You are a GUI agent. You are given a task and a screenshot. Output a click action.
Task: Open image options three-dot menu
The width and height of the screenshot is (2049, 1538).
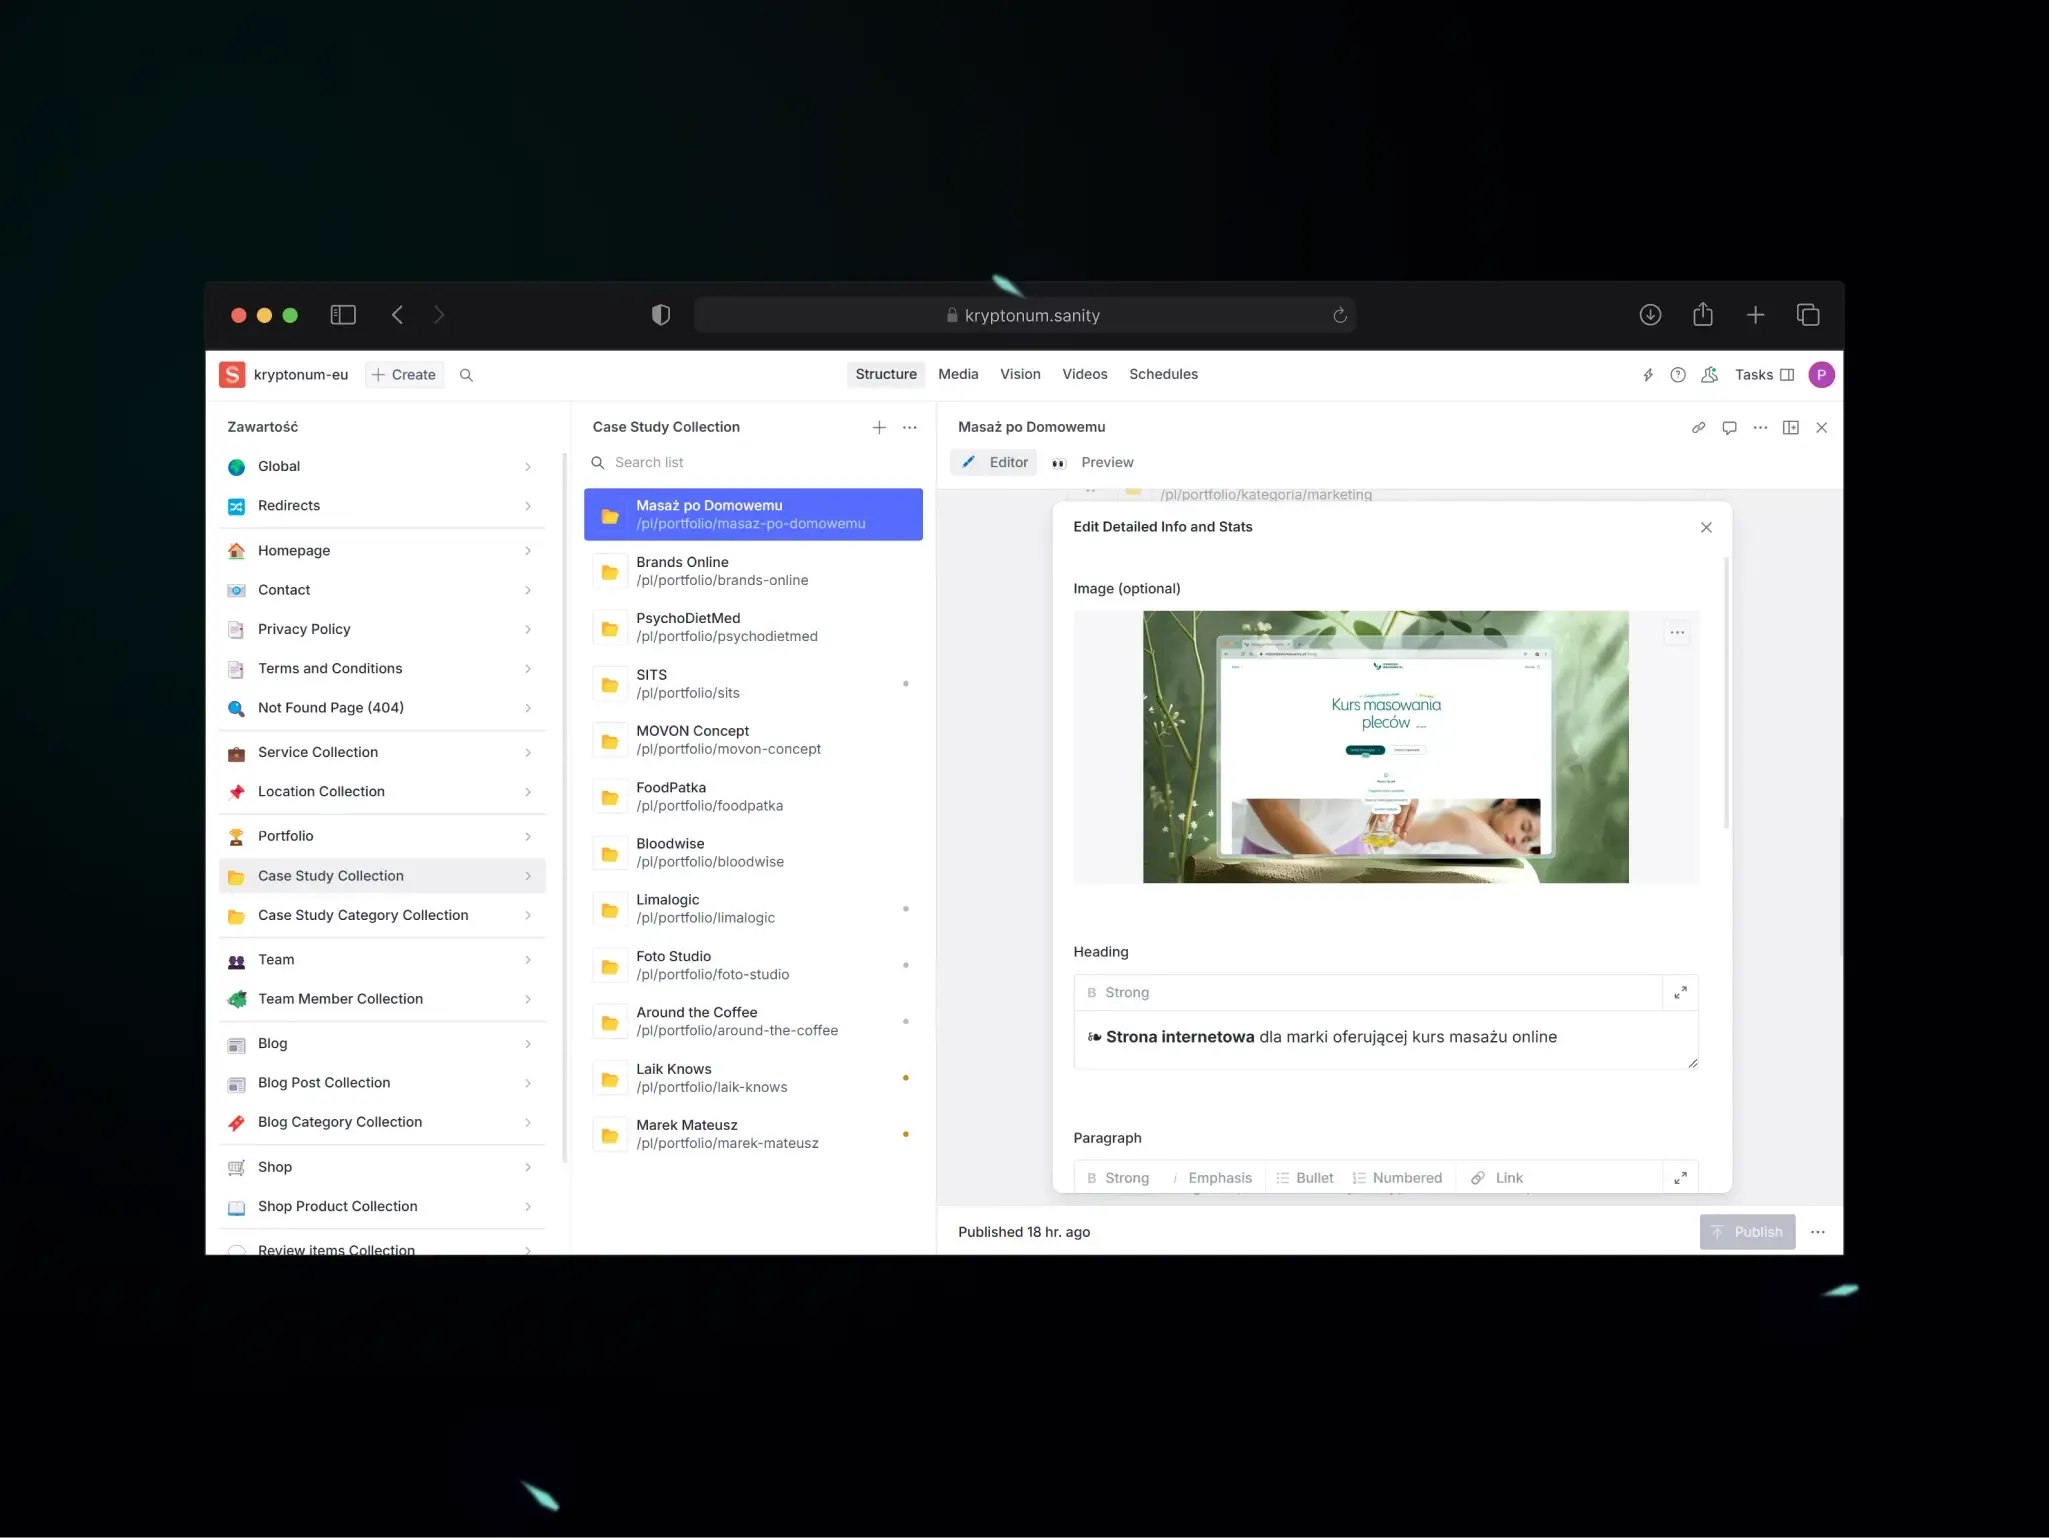pos(1677,632)
